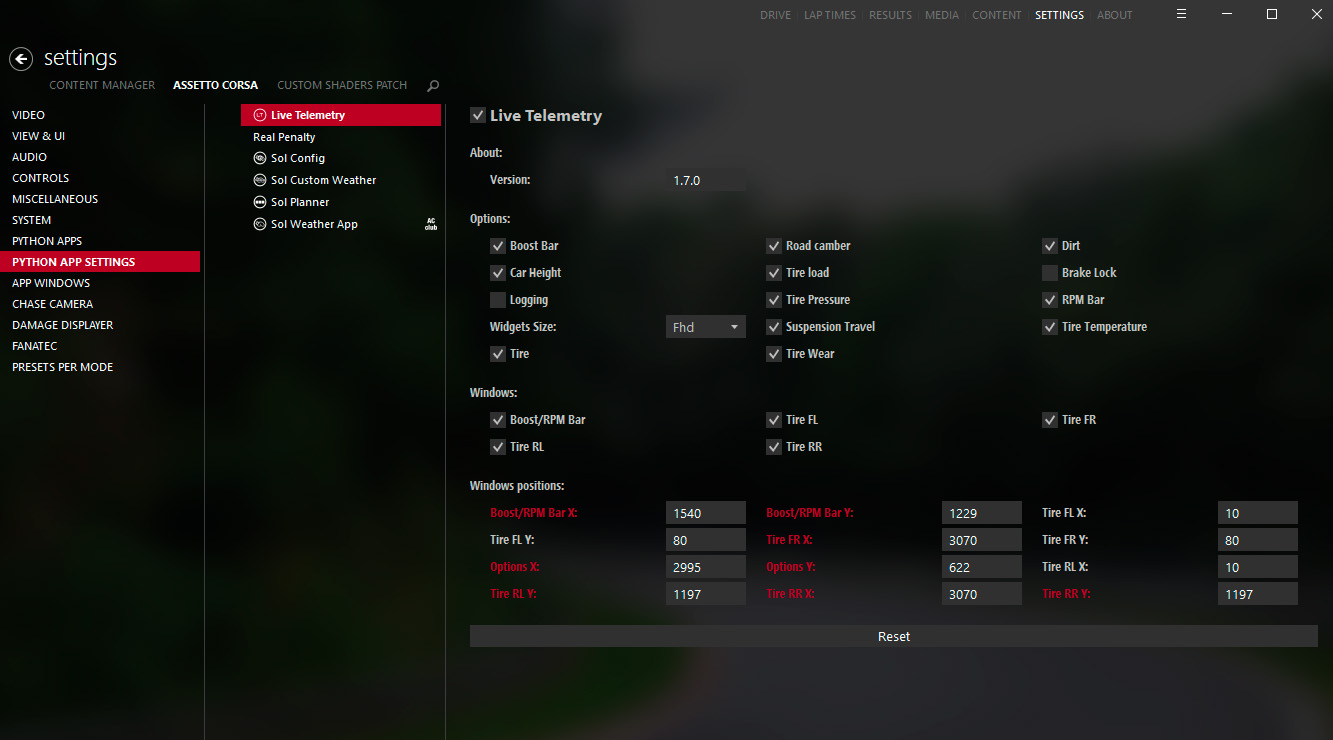Open the settings search magnifier icon
Screen dimensions: 1333x740
(x=433, y=86)
